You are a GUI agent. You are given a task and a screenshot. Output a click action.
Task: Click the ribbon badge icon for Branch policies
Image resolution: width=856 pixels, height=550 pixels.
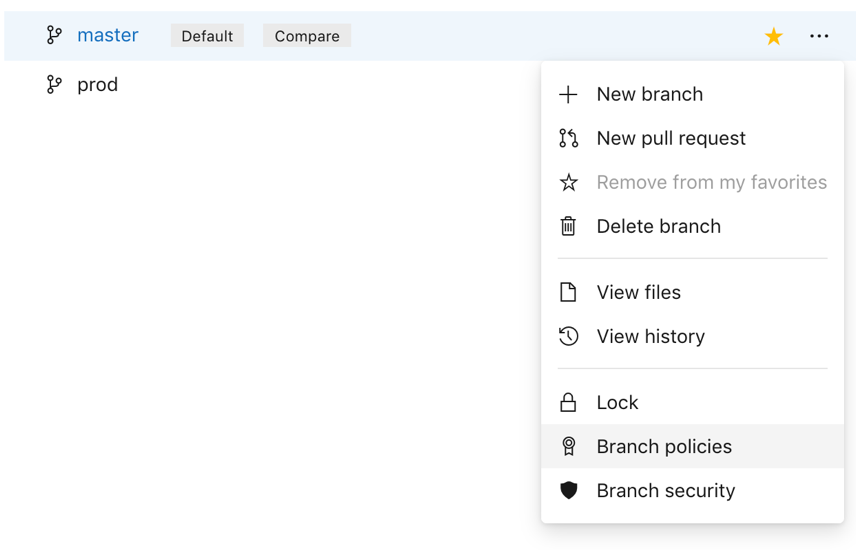click(568, 446)
